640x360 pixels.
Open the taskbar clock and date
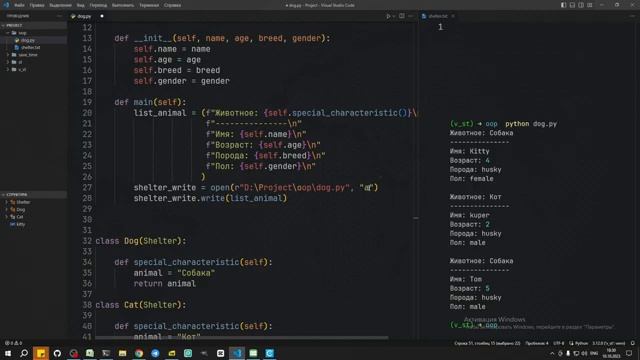click(x=611, y=353)
